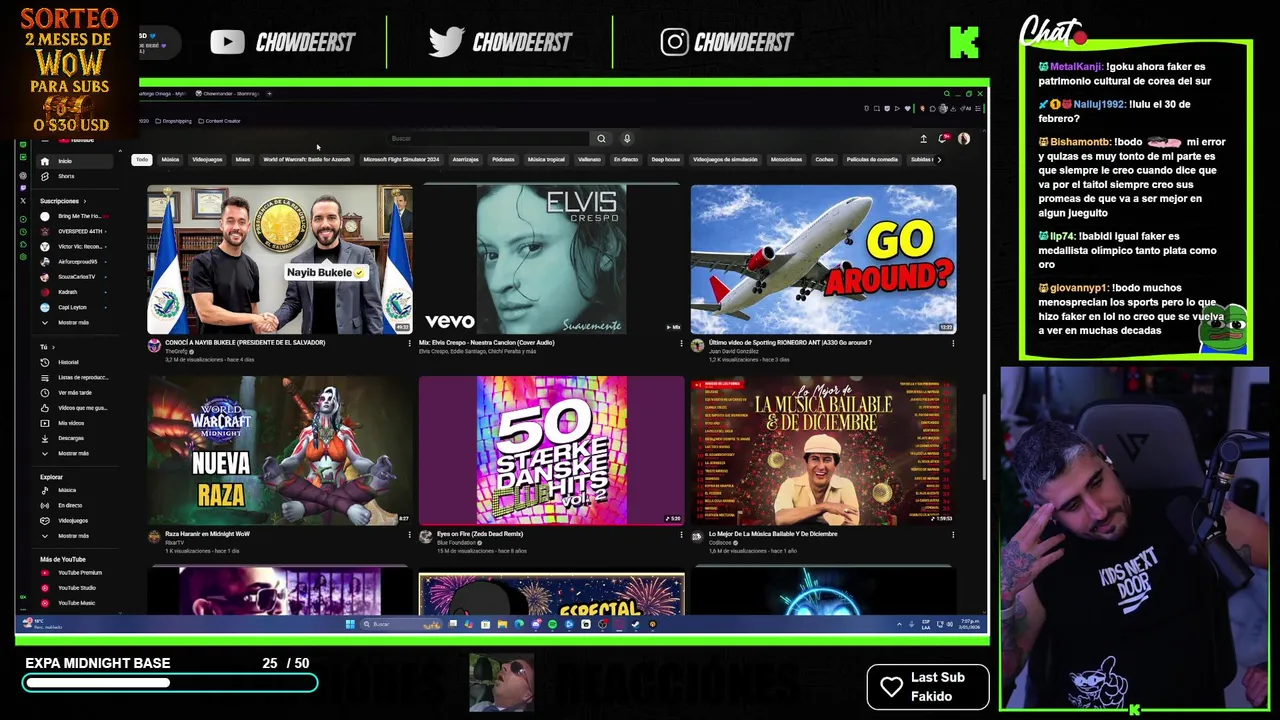Viewport: 1280px width, 720px height.
Task: Open options for Eyes on Fire video
Action: pos(680,535)
